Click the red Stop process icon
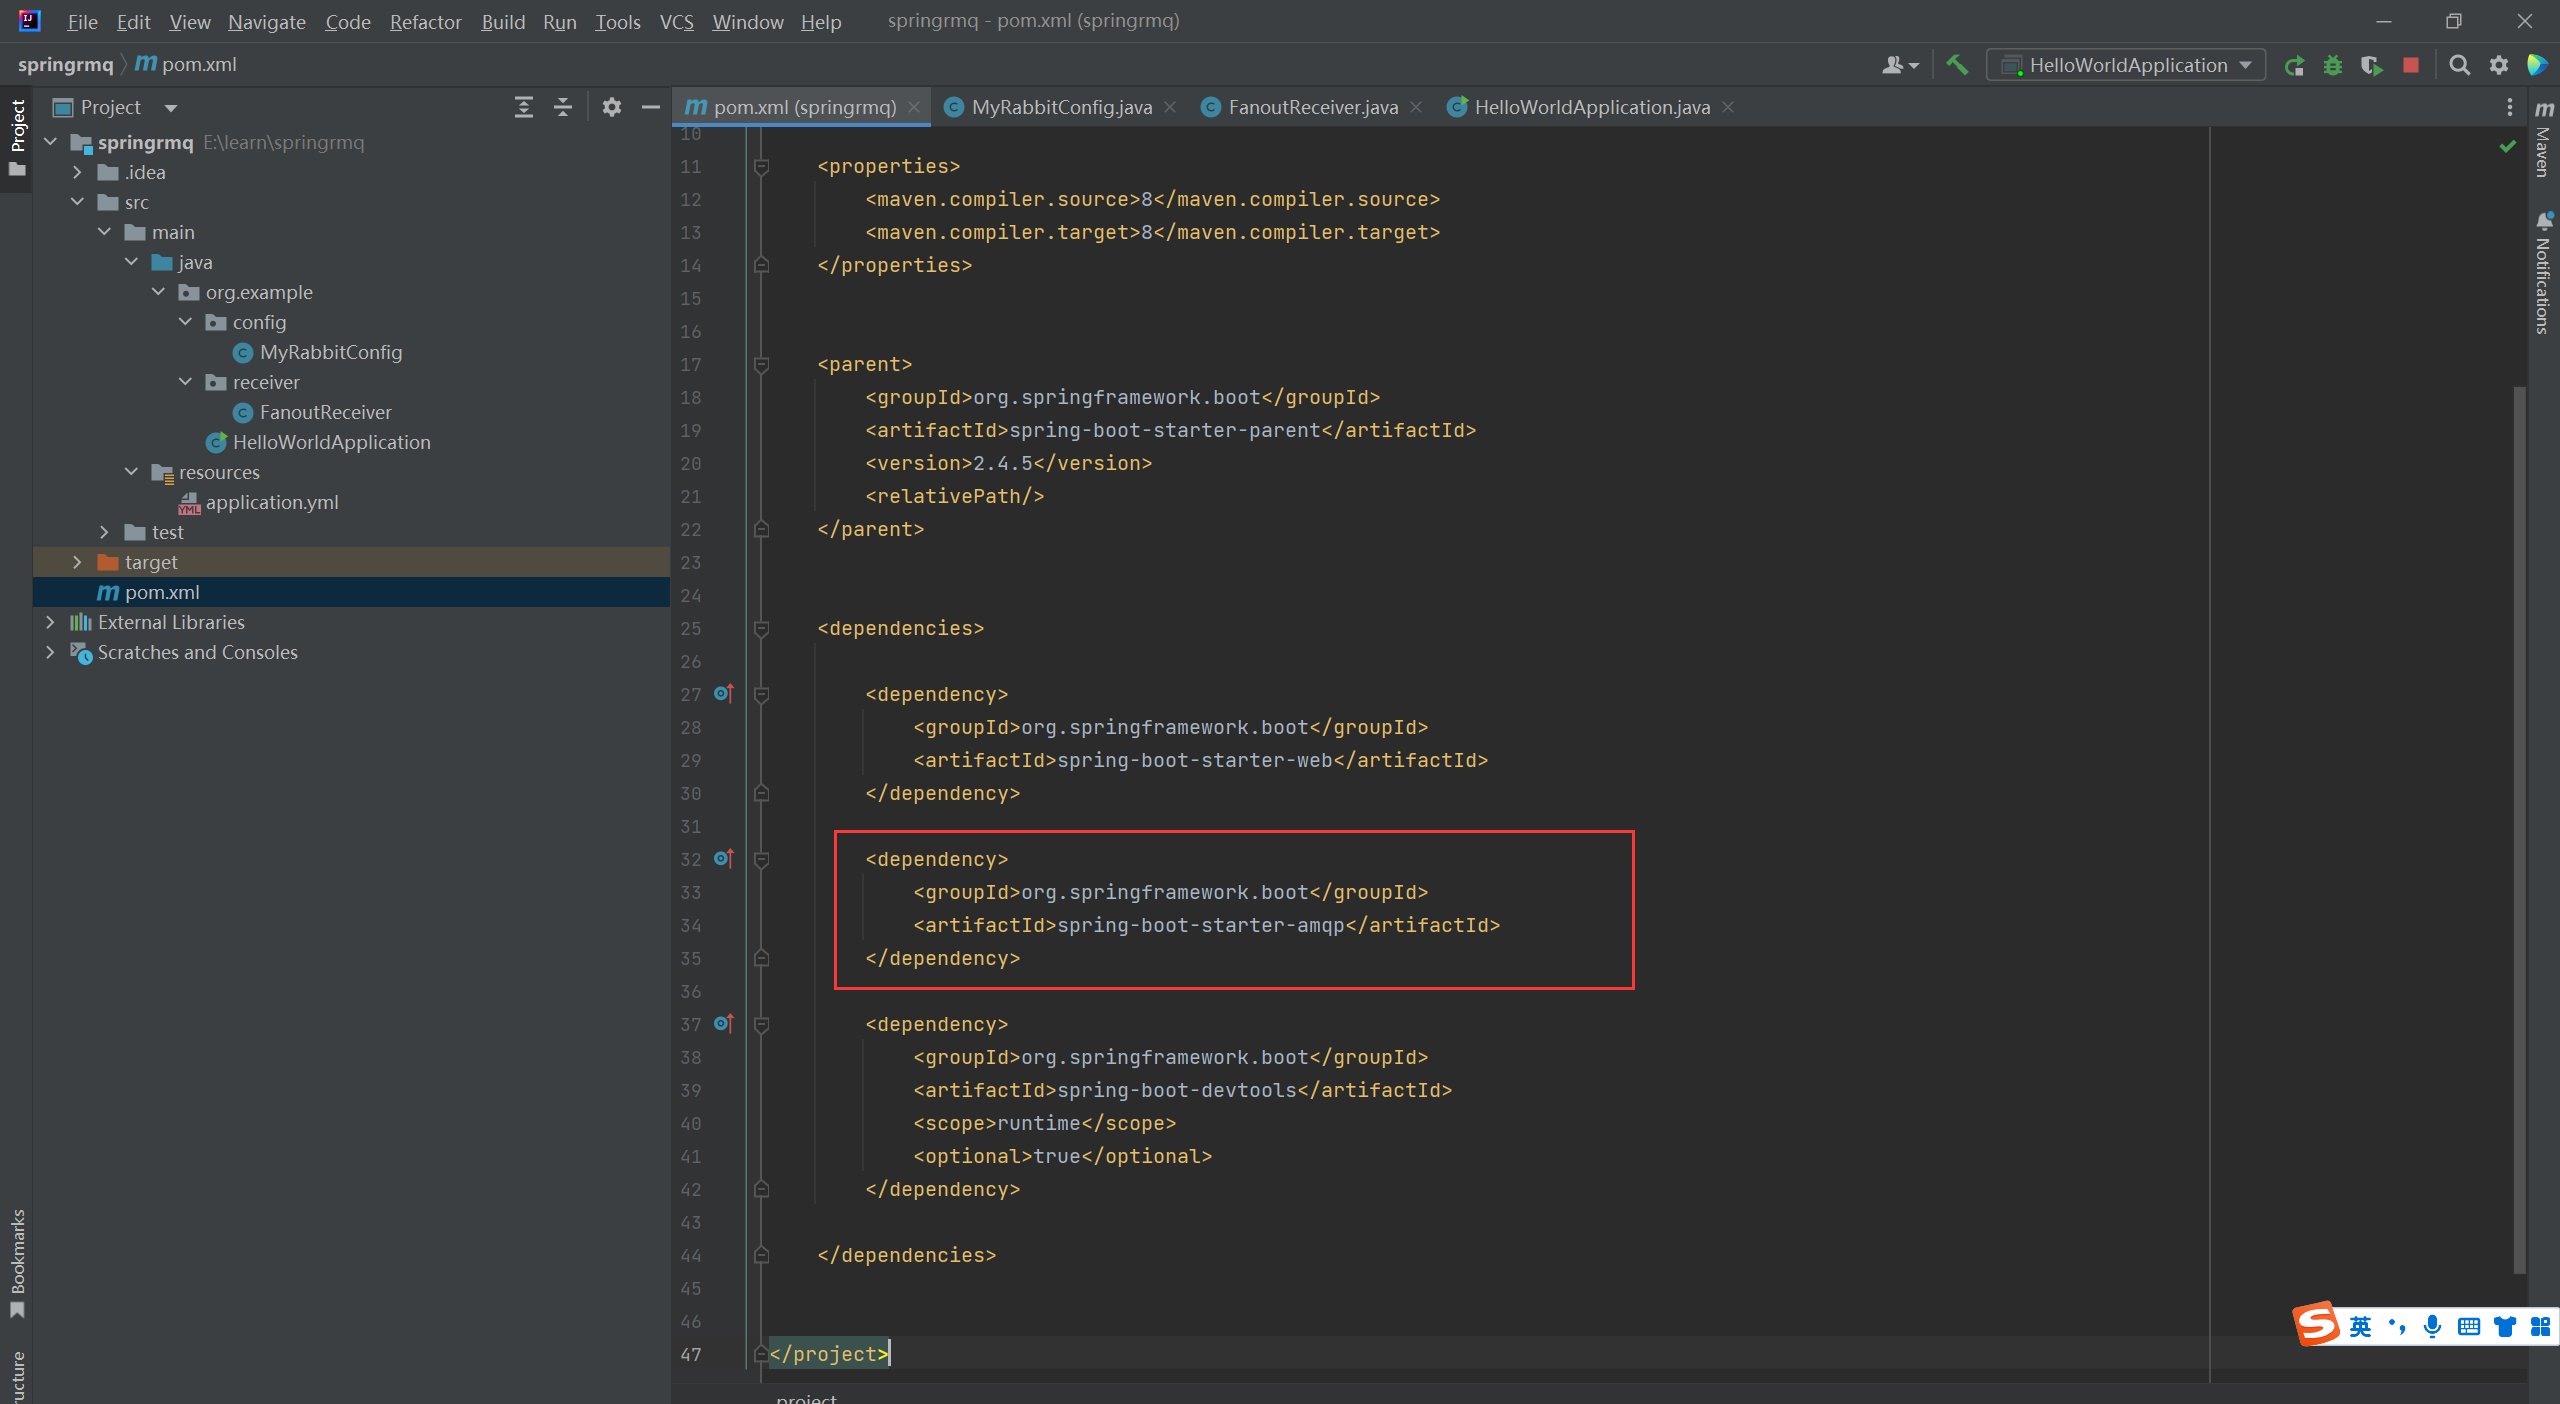Image resolution: width=2560 pixels, height=1404 pixels. pos(2410,64)
